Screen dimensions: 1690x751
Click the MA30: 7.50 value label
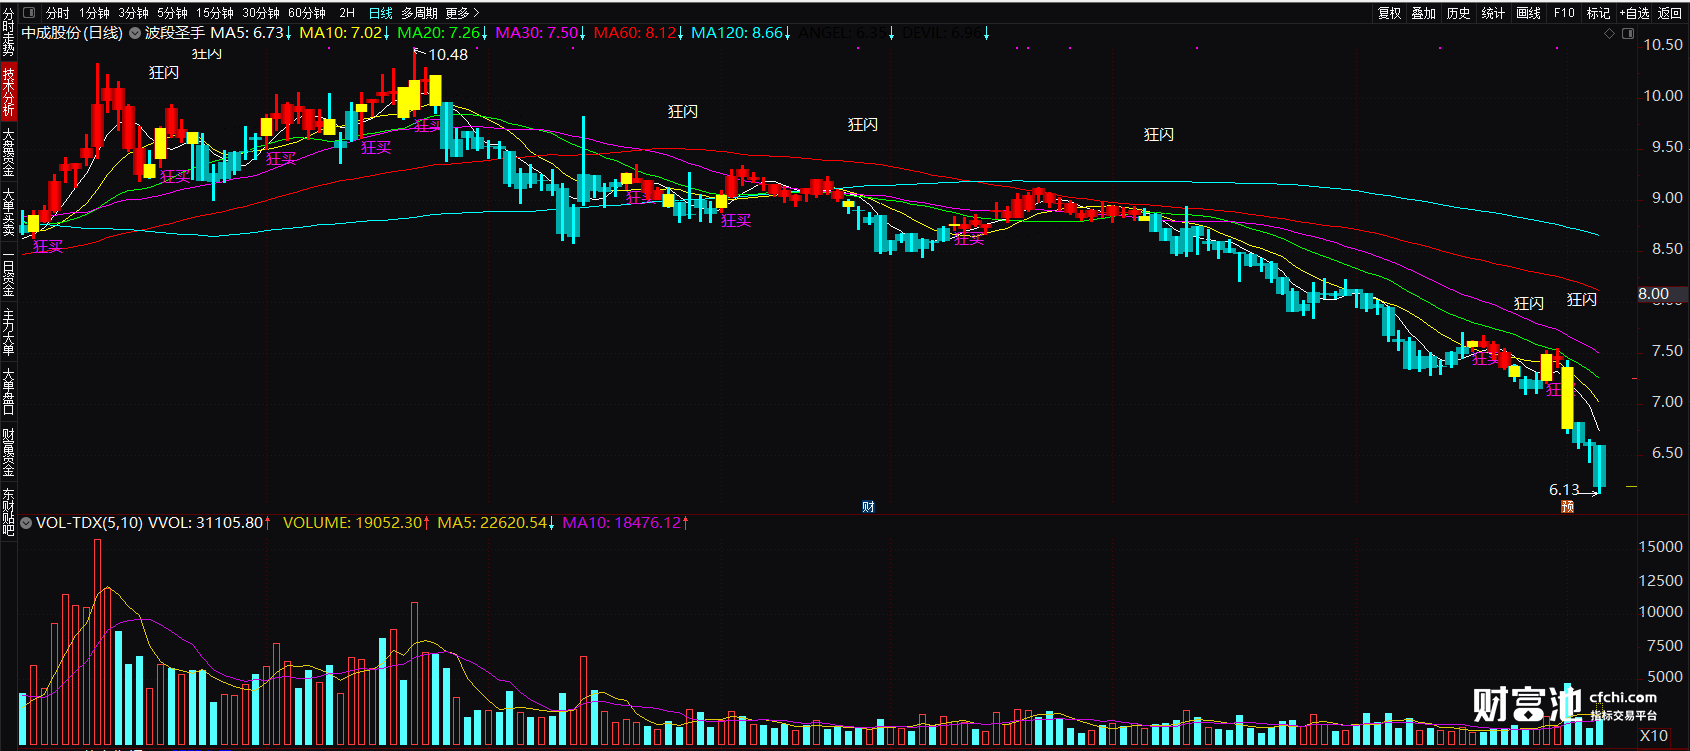coord(538,33)
